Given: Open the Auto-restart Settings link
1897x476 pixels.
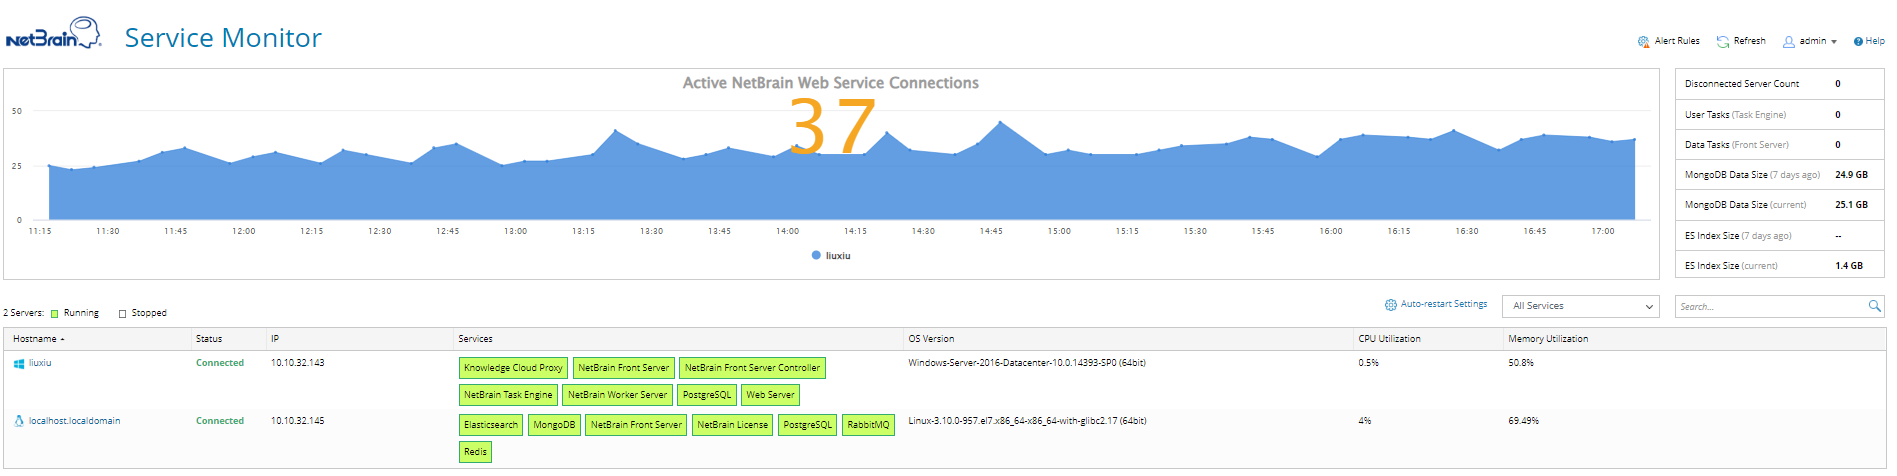Looking at the screenshot, I should (x=1443, y=304).
